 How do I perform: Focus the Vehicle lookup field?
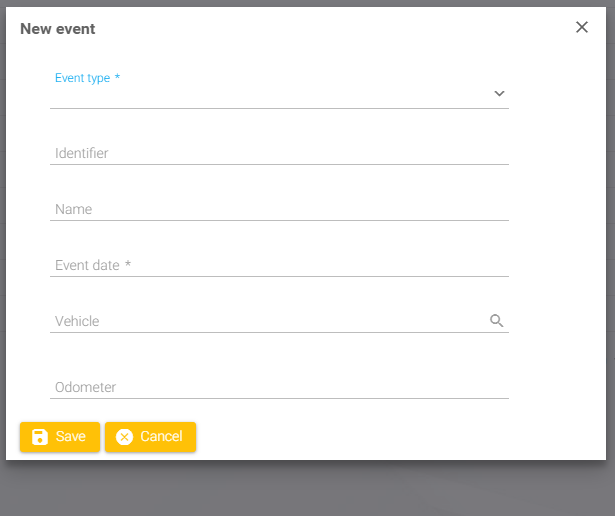265,321
